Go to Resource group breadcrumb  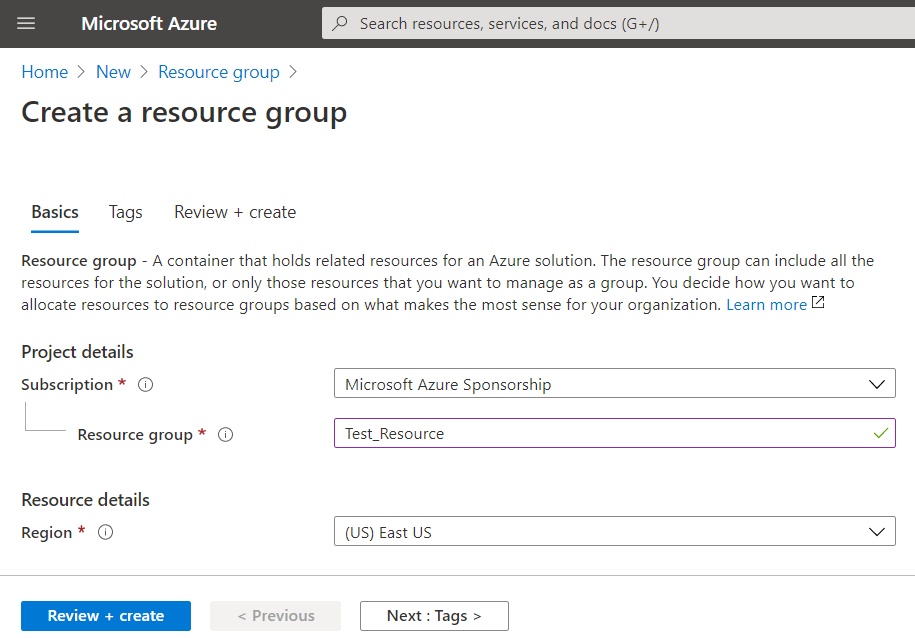tap(219, 72)
